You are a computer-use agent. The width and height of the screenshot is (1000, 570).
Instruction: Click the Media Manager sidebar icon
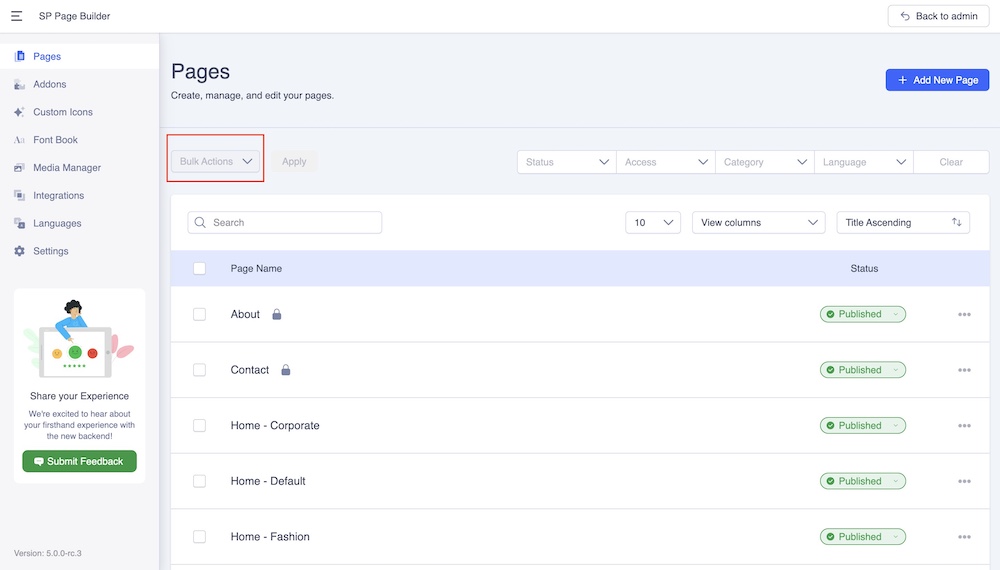[20, 168]
